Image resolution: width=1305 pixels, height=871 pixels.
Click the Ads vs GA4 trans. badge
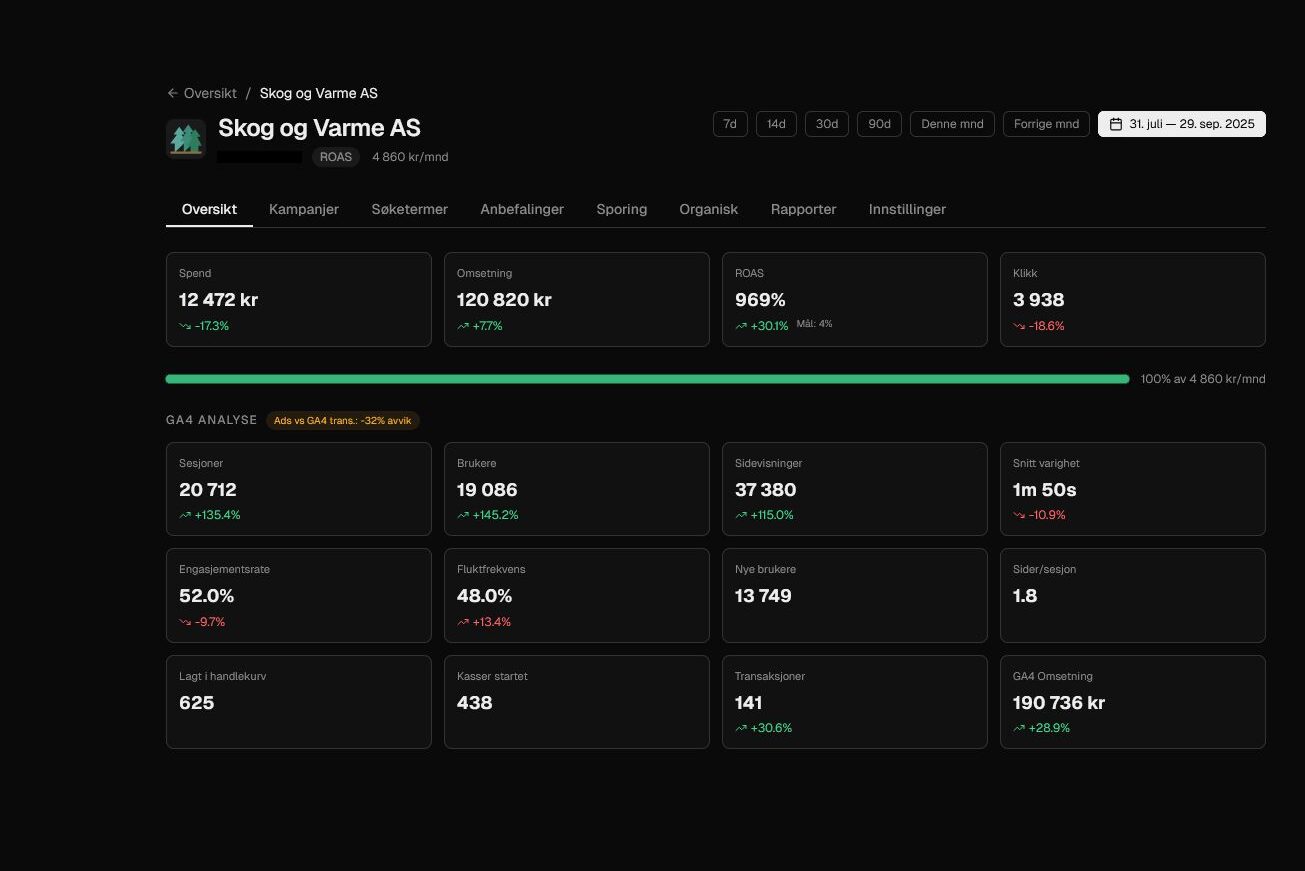[x=343, y=420]
